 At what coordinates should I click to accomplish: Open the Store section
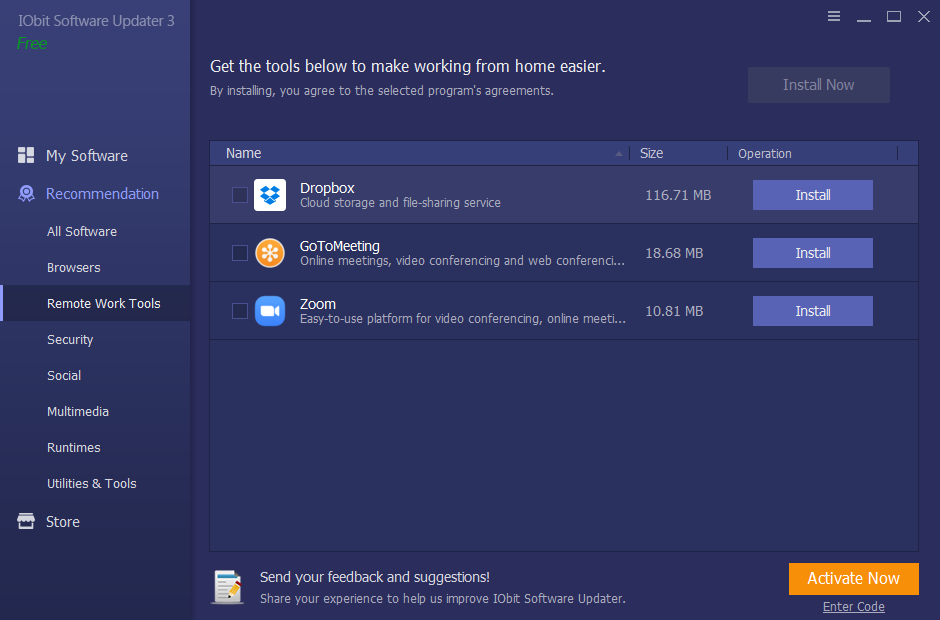pyautogui.click(x=63, y=522)
